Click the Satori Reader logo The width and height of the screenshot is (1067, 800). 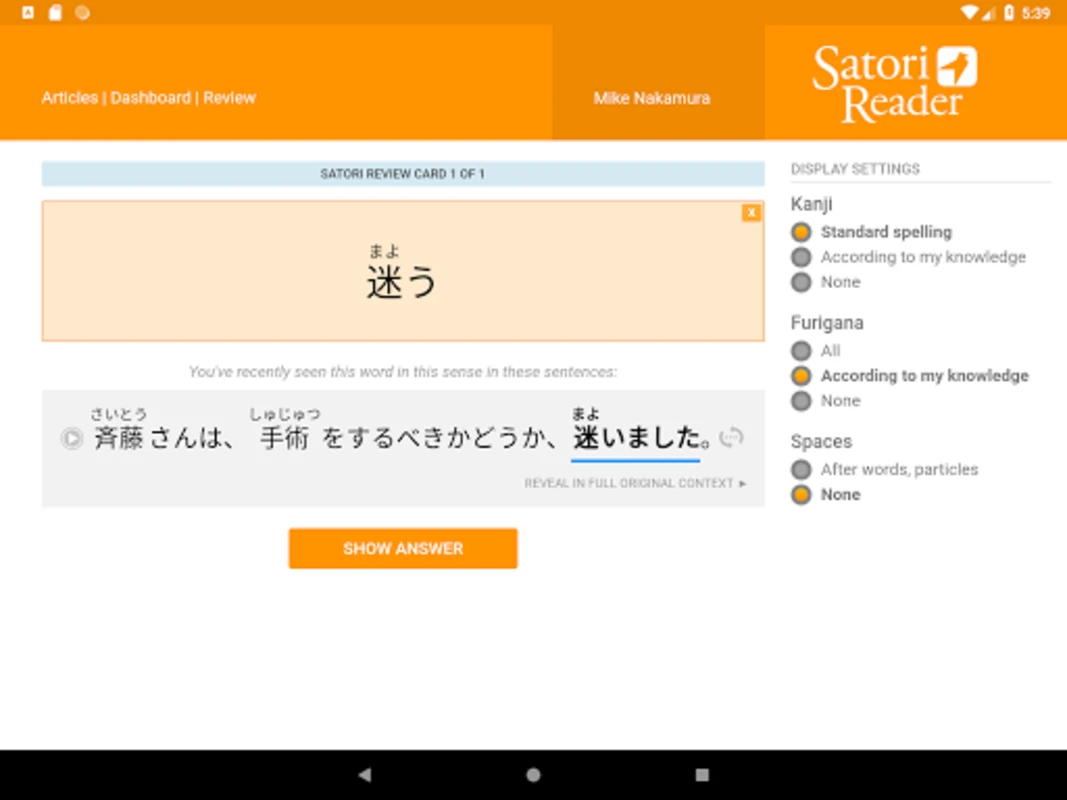click(895, 83)
